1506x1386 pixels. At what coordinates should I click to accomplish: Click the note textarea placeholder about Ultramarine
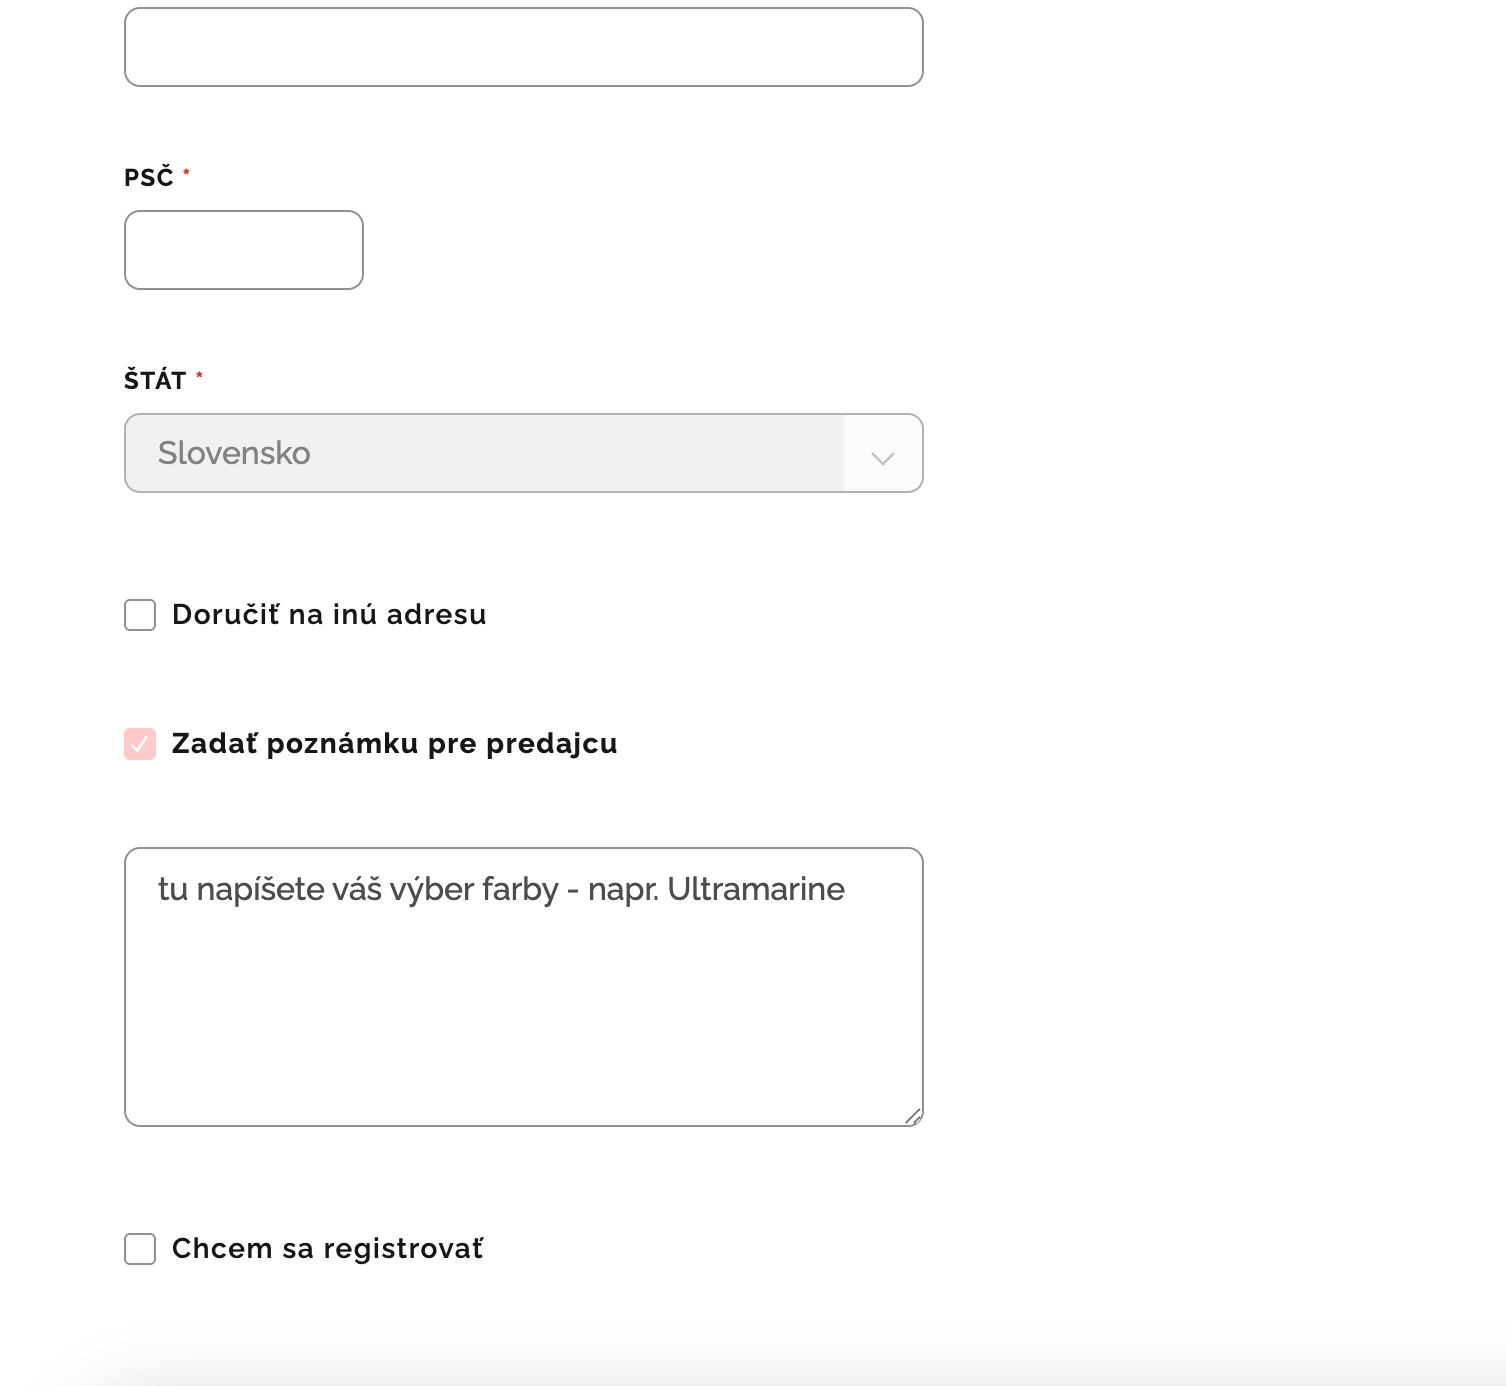coord(501,889)
